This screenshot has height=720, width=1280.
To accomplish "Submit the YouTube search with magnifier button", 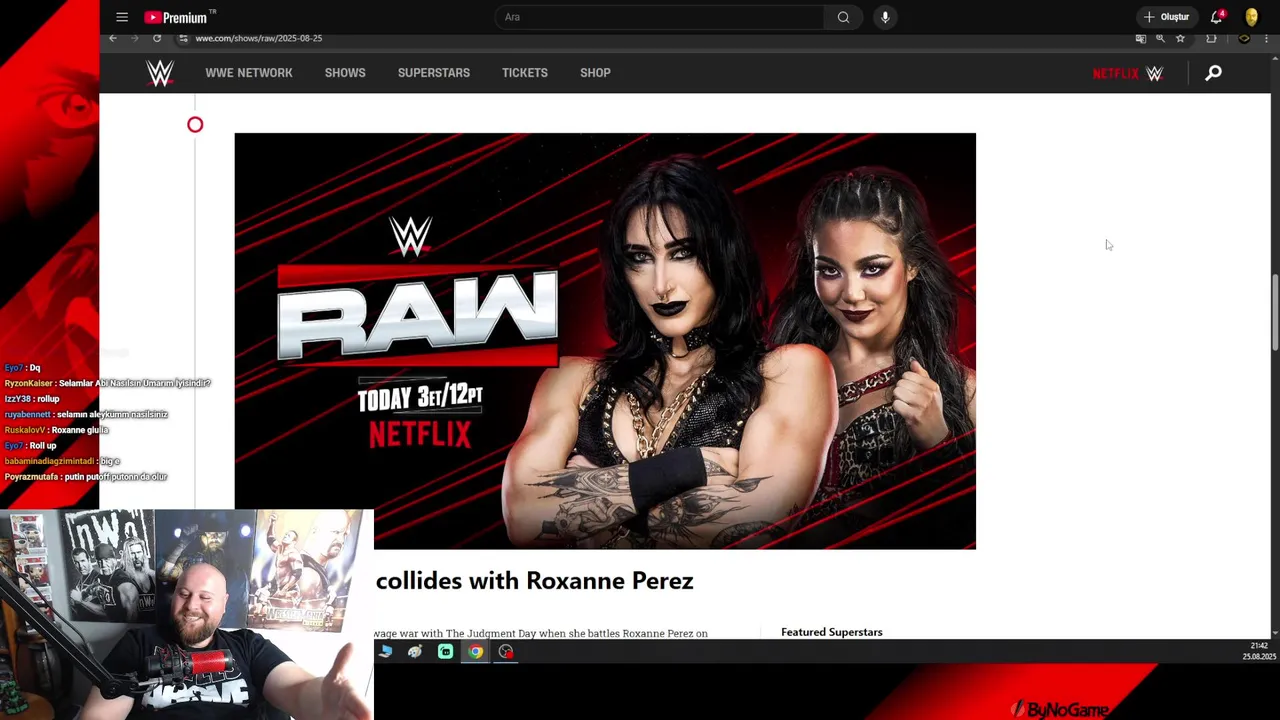I will pos(843,17).
